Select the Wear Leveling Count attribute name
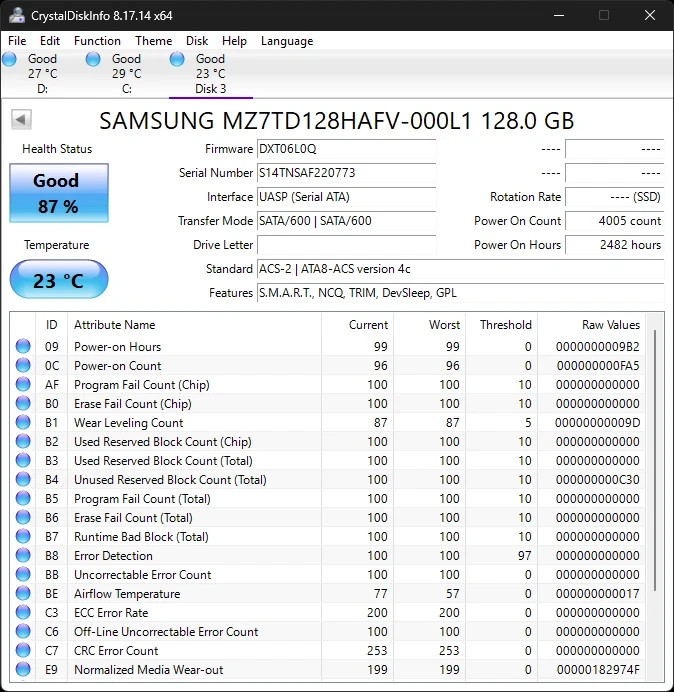The width and height of the screenshot is (674, 692). click(x=128, y=423)
